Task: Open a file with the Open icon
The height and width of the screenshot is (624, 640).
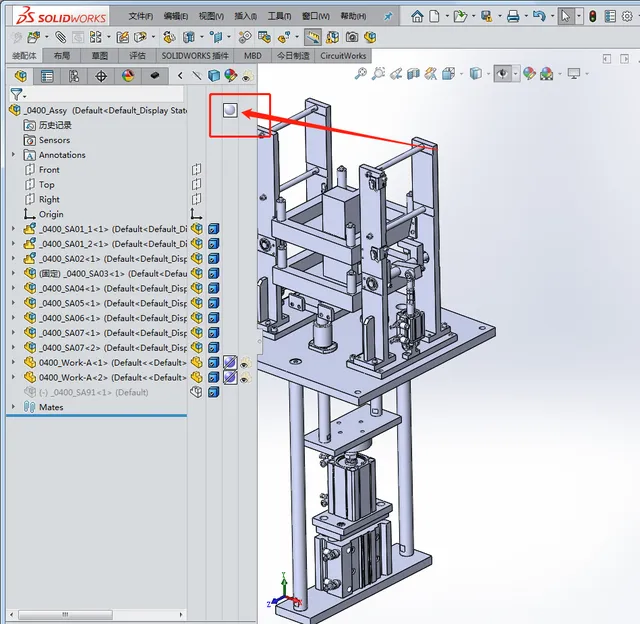Action: (x=460, y=16)
